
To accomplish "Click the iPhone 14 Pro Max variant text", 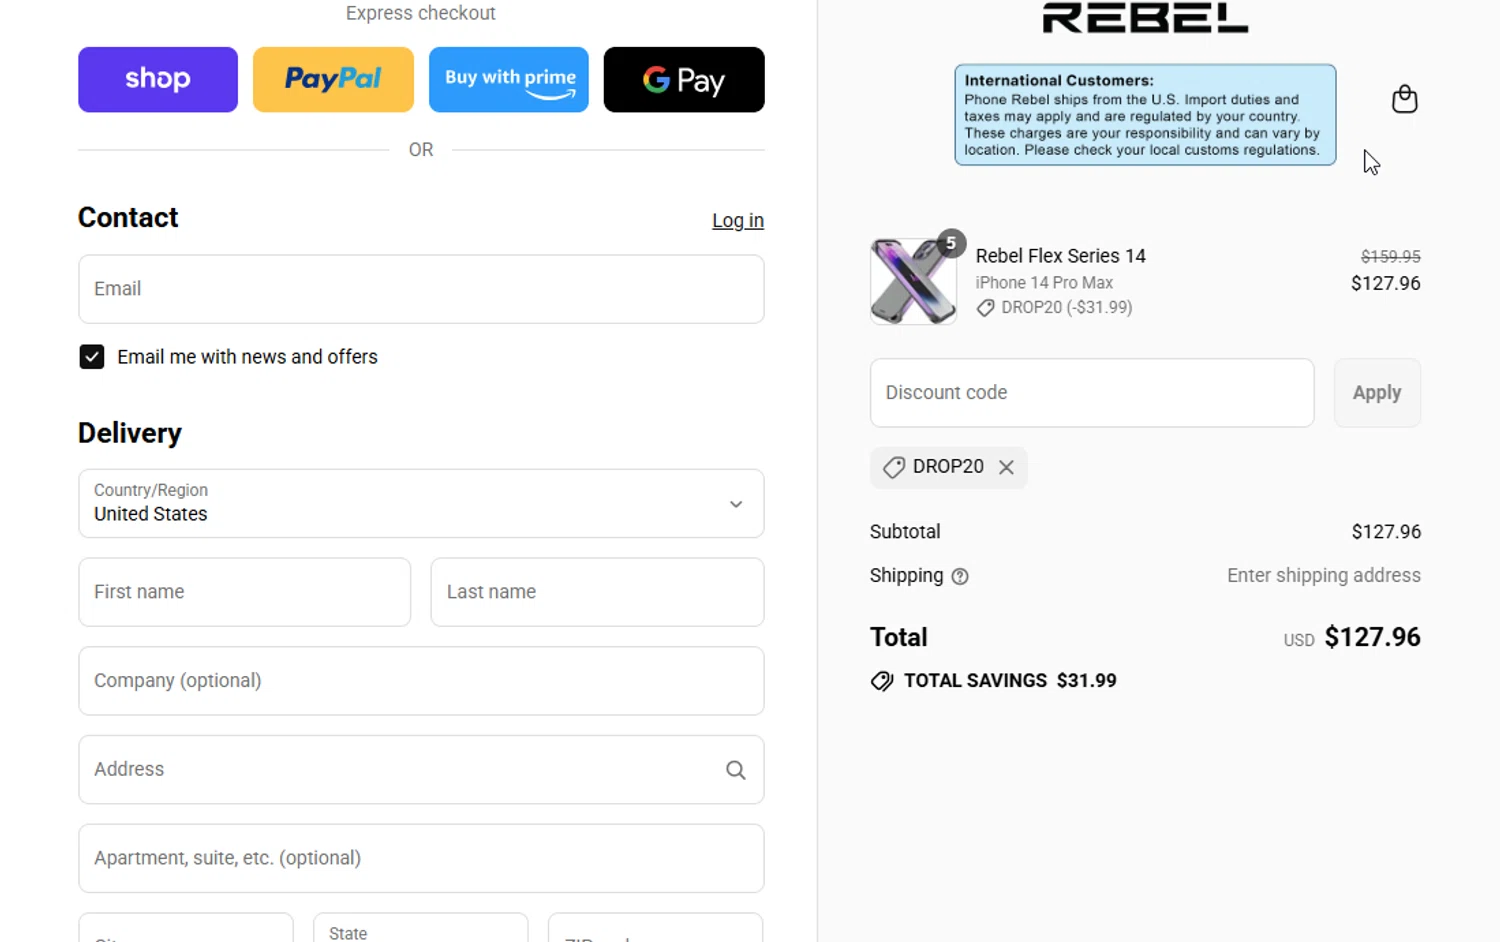I will coord(1044,283).
